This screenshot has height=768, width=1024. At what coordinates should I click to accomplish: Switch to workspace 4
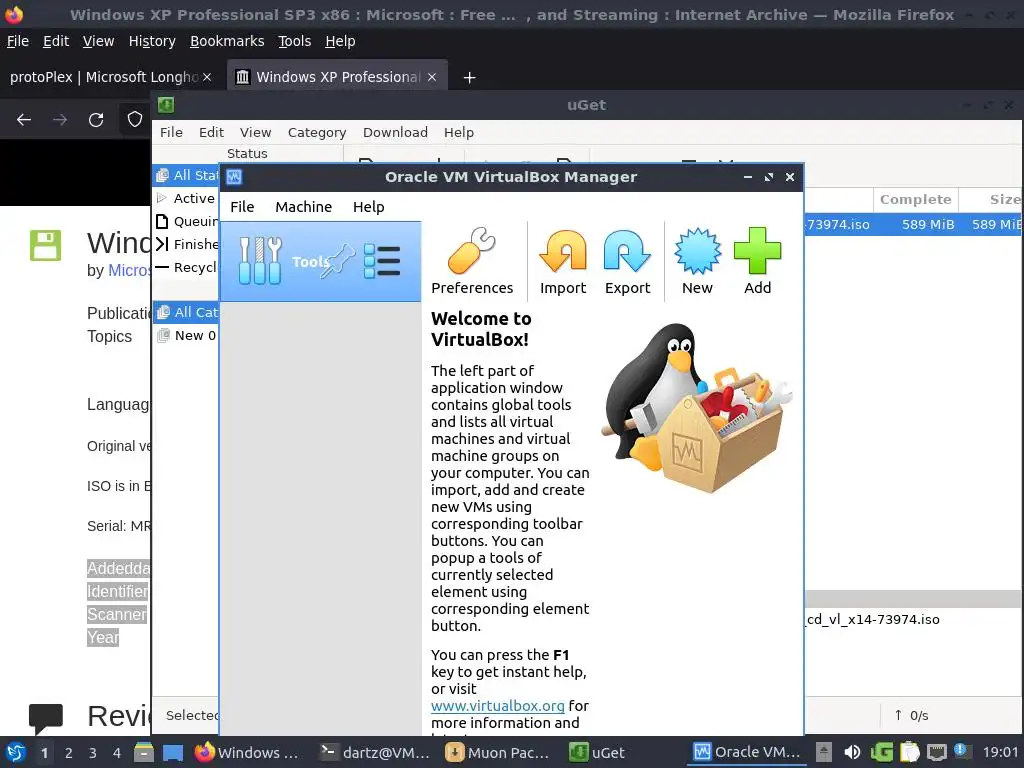pyautogui.click(x=116, y=753)
